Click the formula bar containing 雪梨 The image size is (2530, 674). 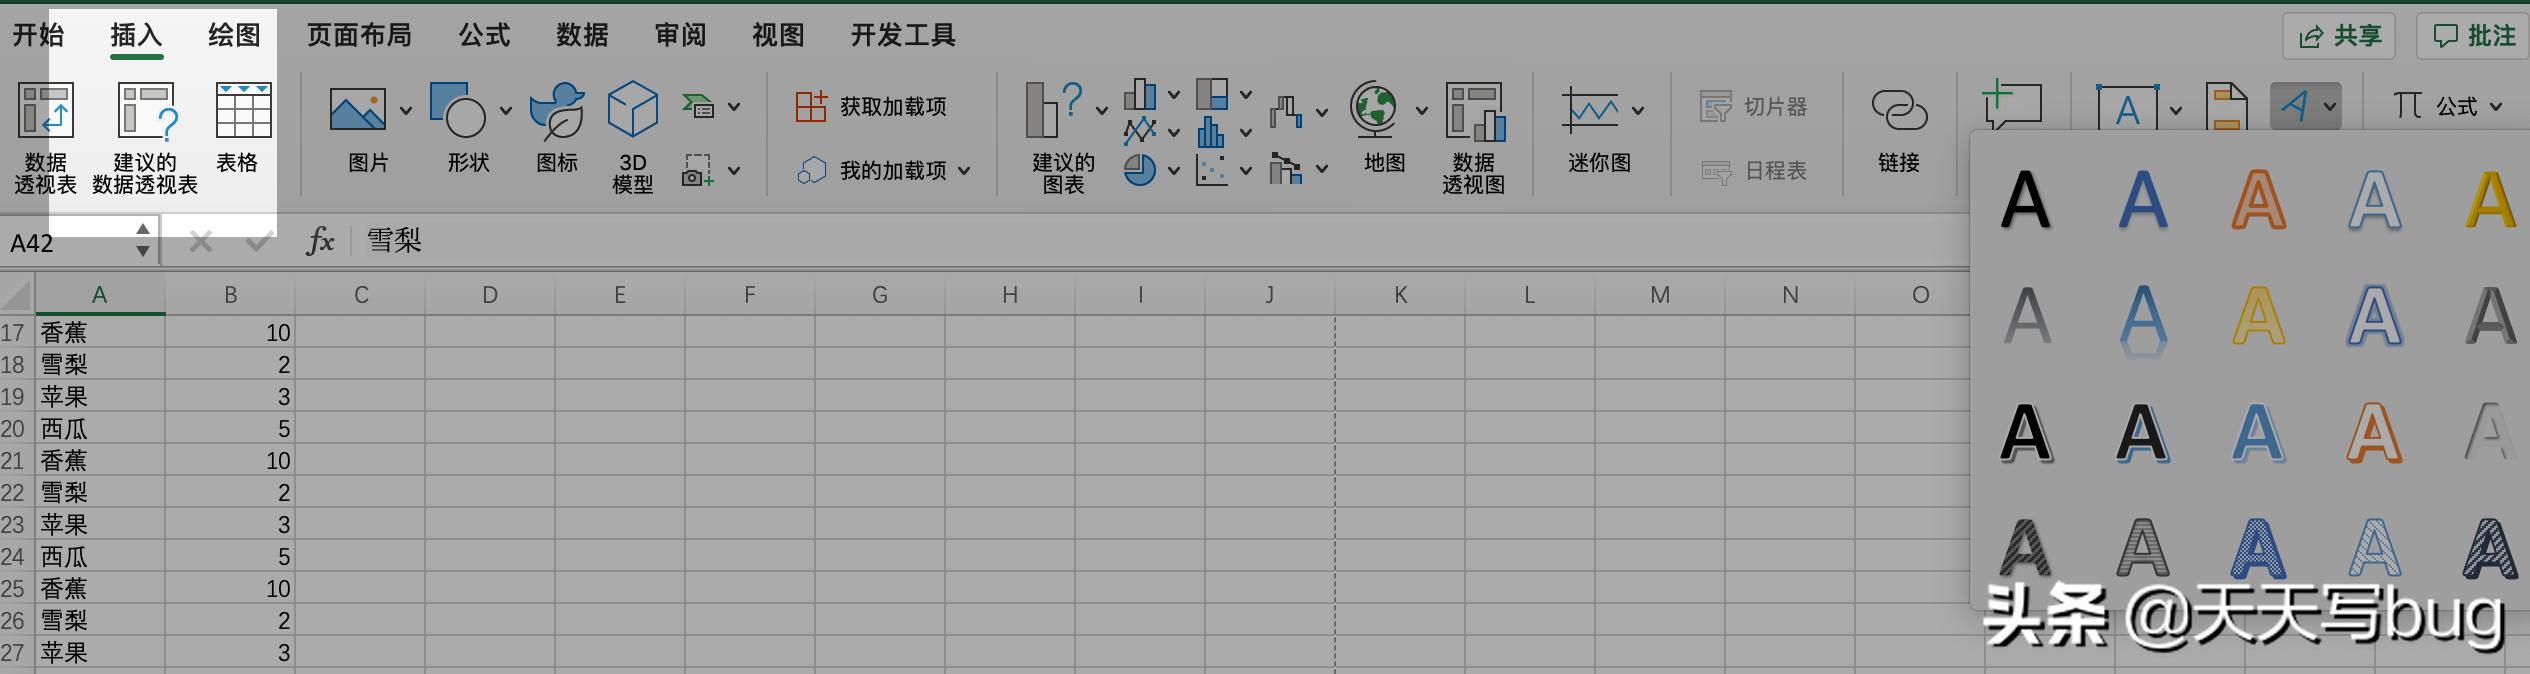[x=1160, y=241]
